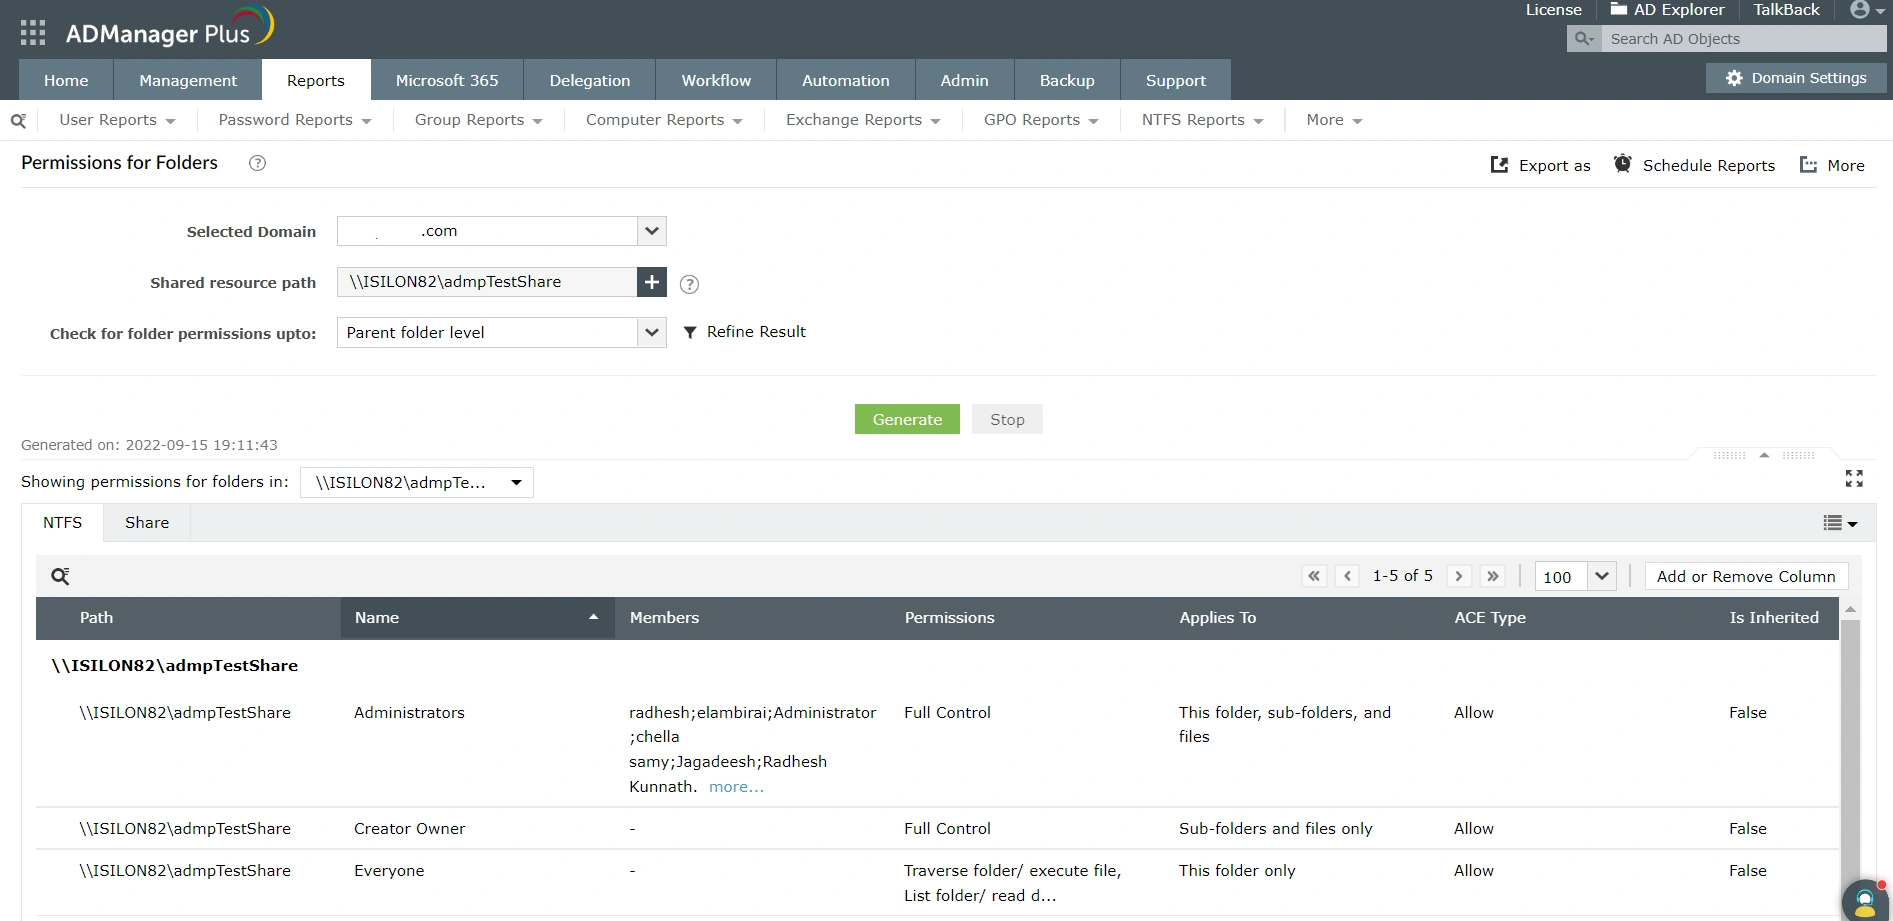Open the Refine Result filter icon
The image size is (1893, 921).
tap(689, 331)
